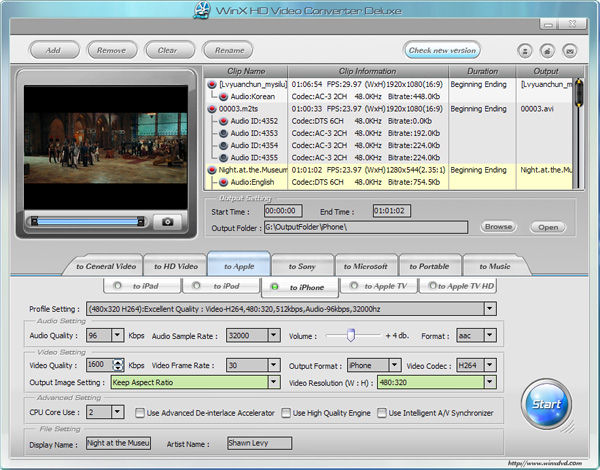Click the Start Time input field
600x470 pixels.
coord(283,211)
